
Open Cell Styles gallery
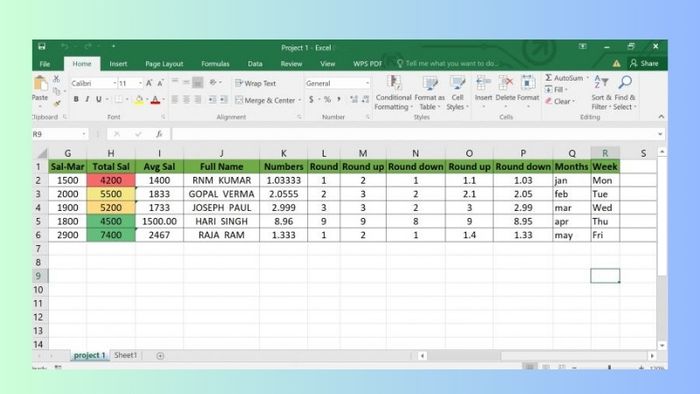[457, 93]
